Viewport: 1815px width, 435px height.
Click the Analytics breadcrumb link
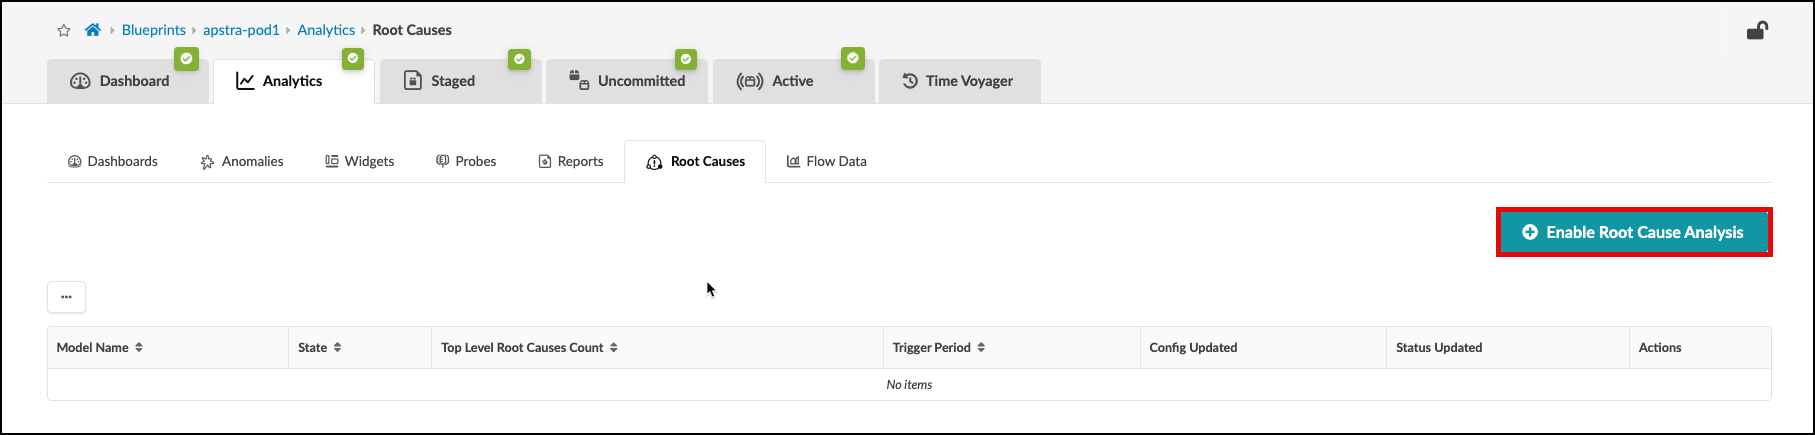[x=326, y=30]
